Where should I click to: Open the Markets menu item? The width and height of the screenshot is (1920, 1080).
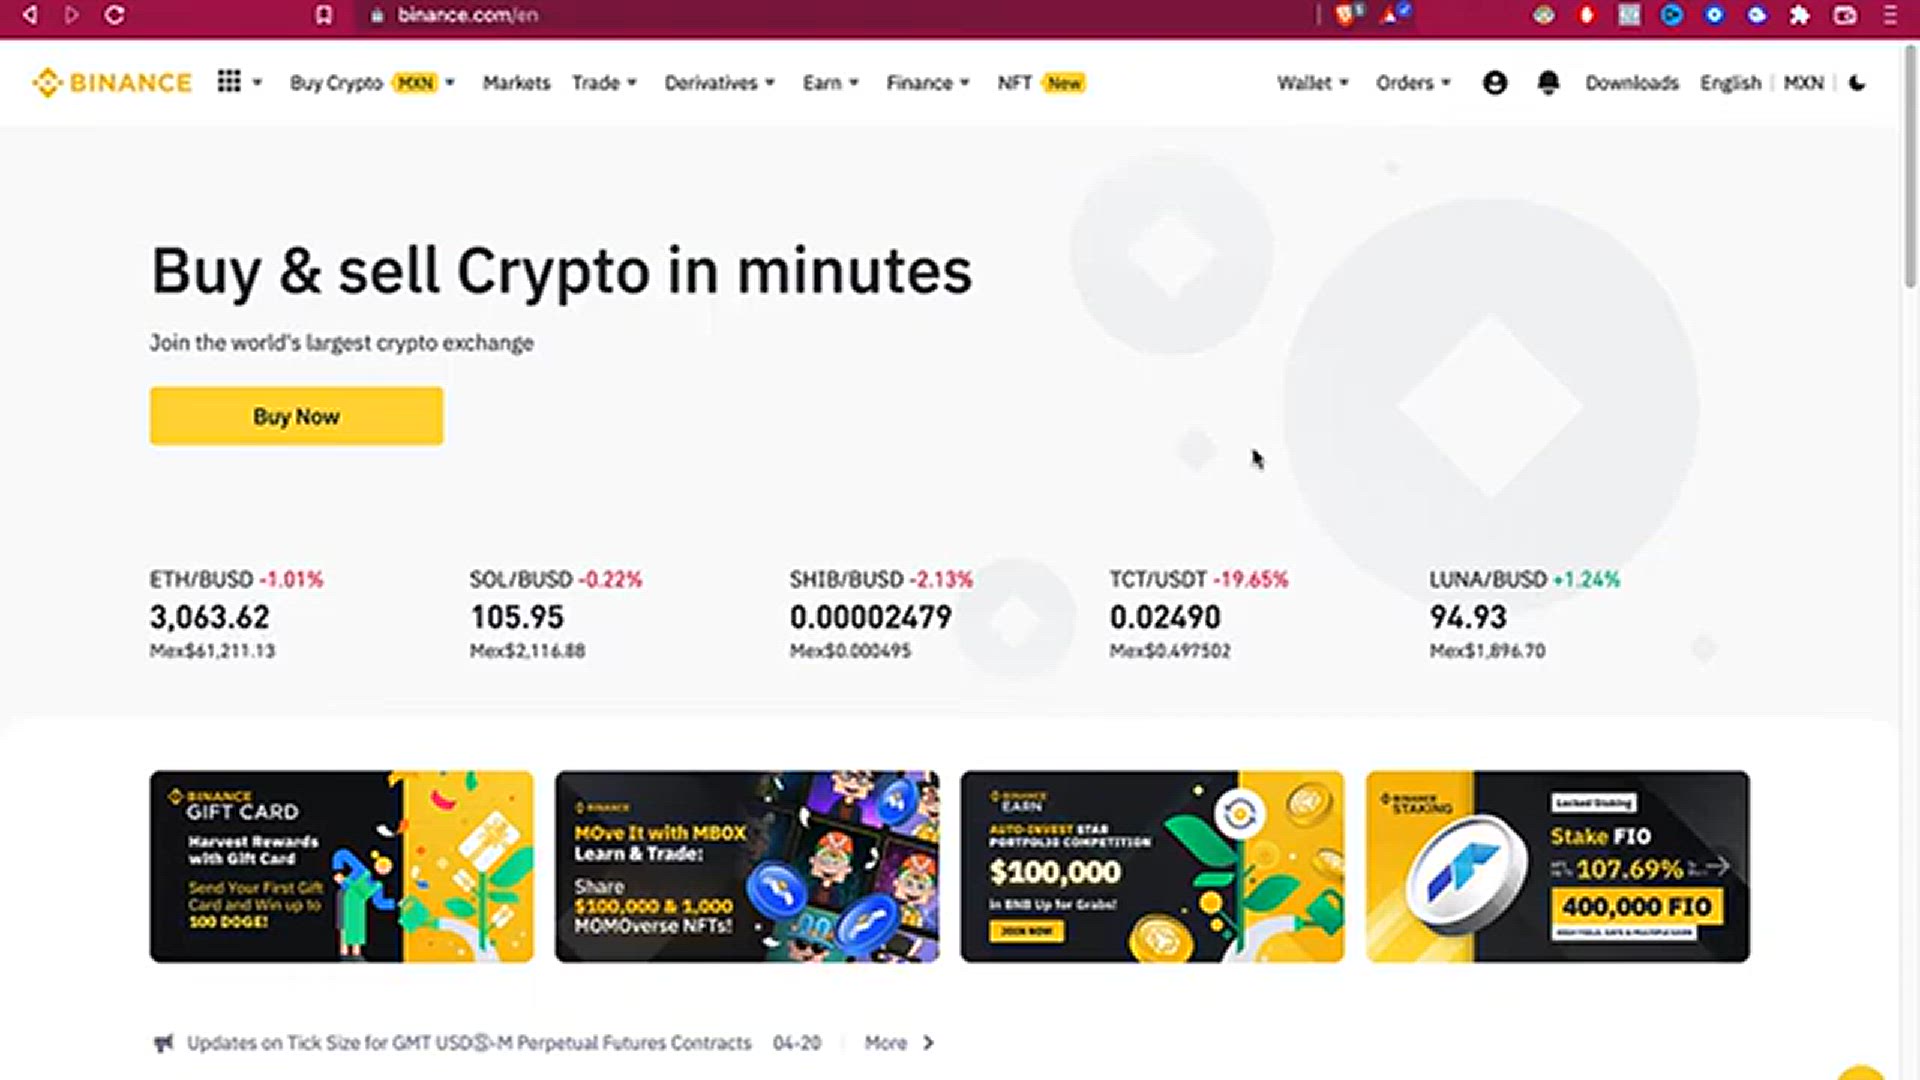tap(516, 83)
